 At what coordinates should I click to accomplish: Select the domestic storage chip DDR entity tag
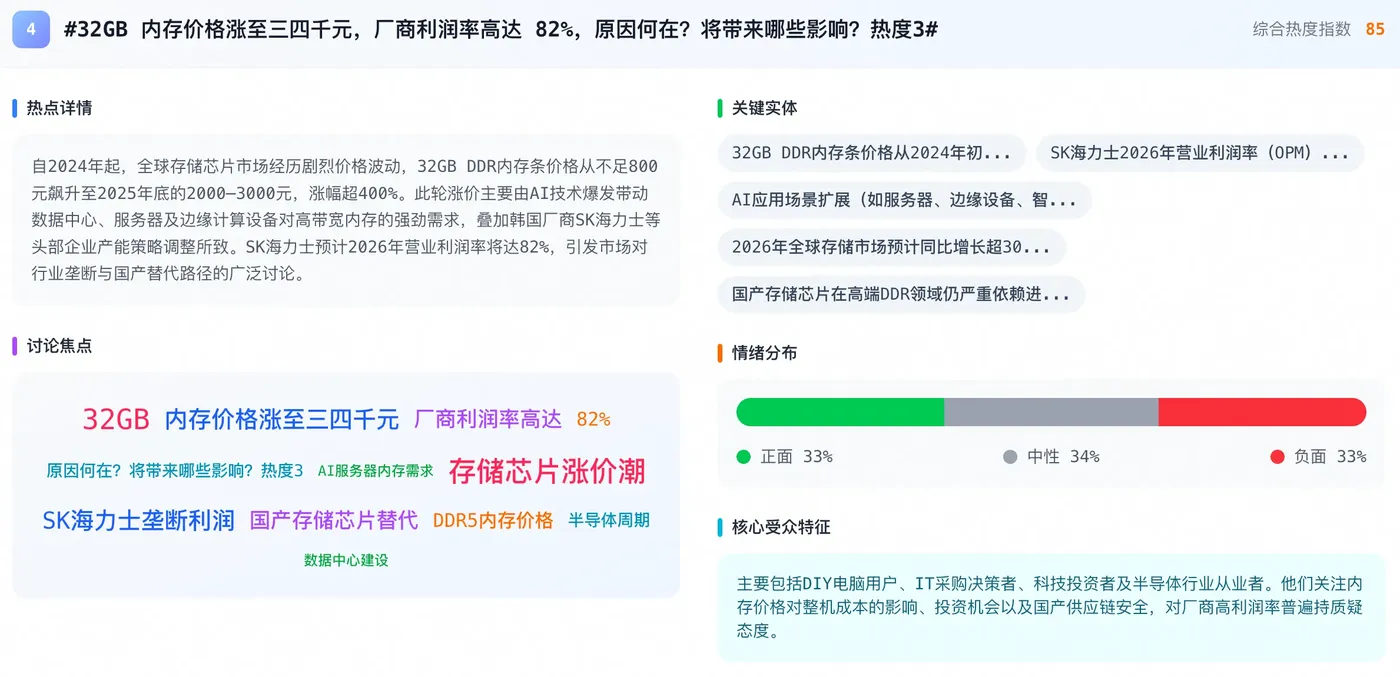900,294
